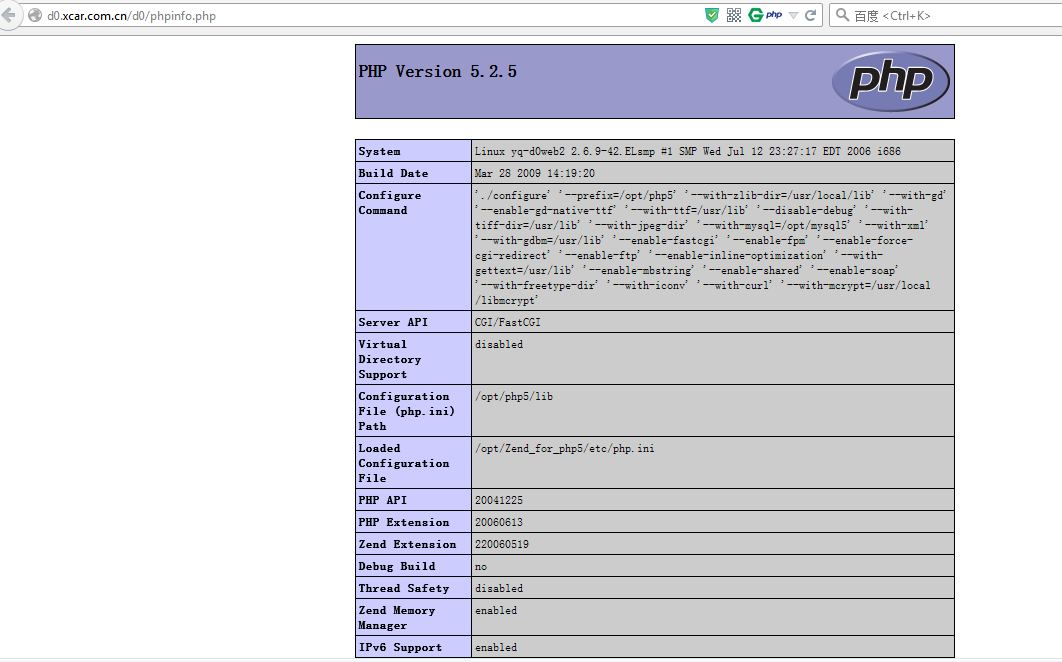Click the green G icon in address bar
This screenshot has width=1062, height=662.
755,15
